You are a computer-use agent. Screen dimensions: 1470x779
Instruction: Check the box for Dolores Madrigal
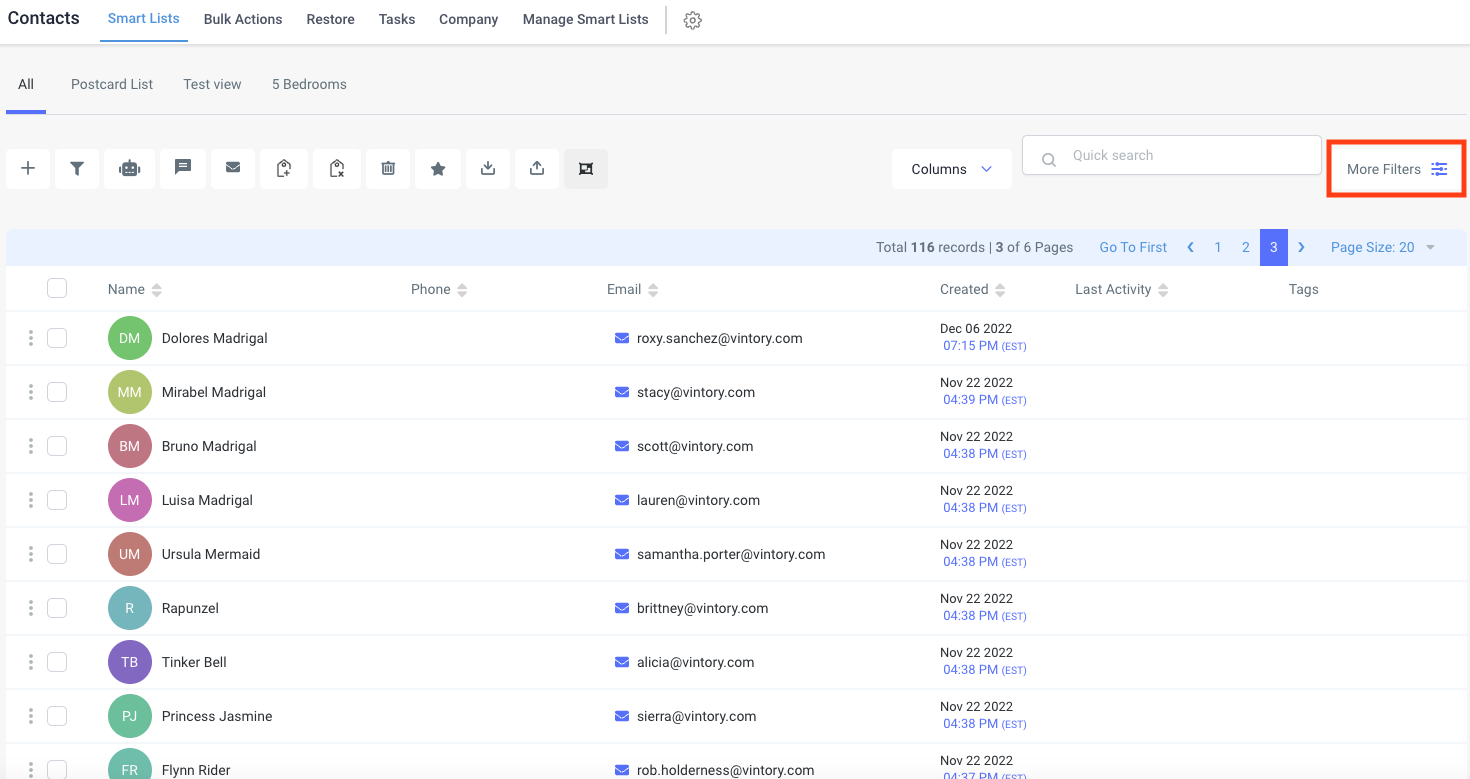tap(57, 338)
